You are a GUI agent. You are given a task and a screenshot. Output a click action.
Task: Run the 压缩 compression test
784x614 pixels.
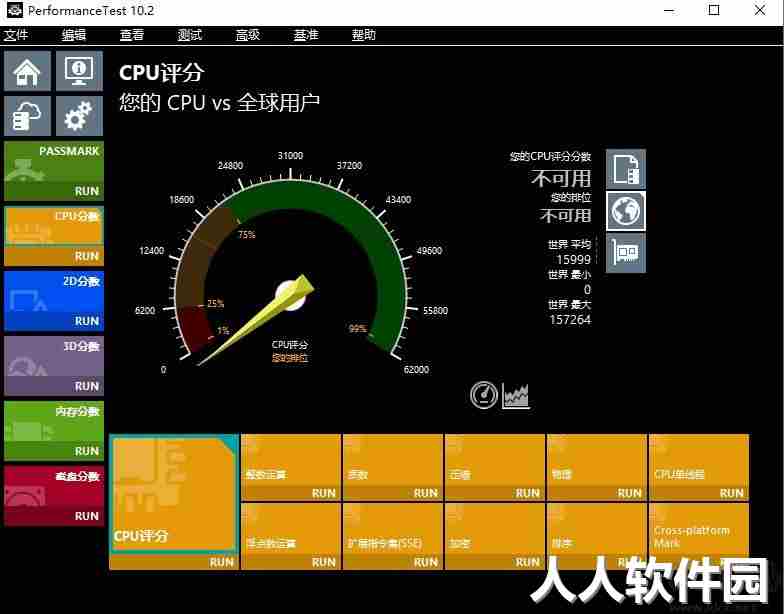click(x=528, y=494)
